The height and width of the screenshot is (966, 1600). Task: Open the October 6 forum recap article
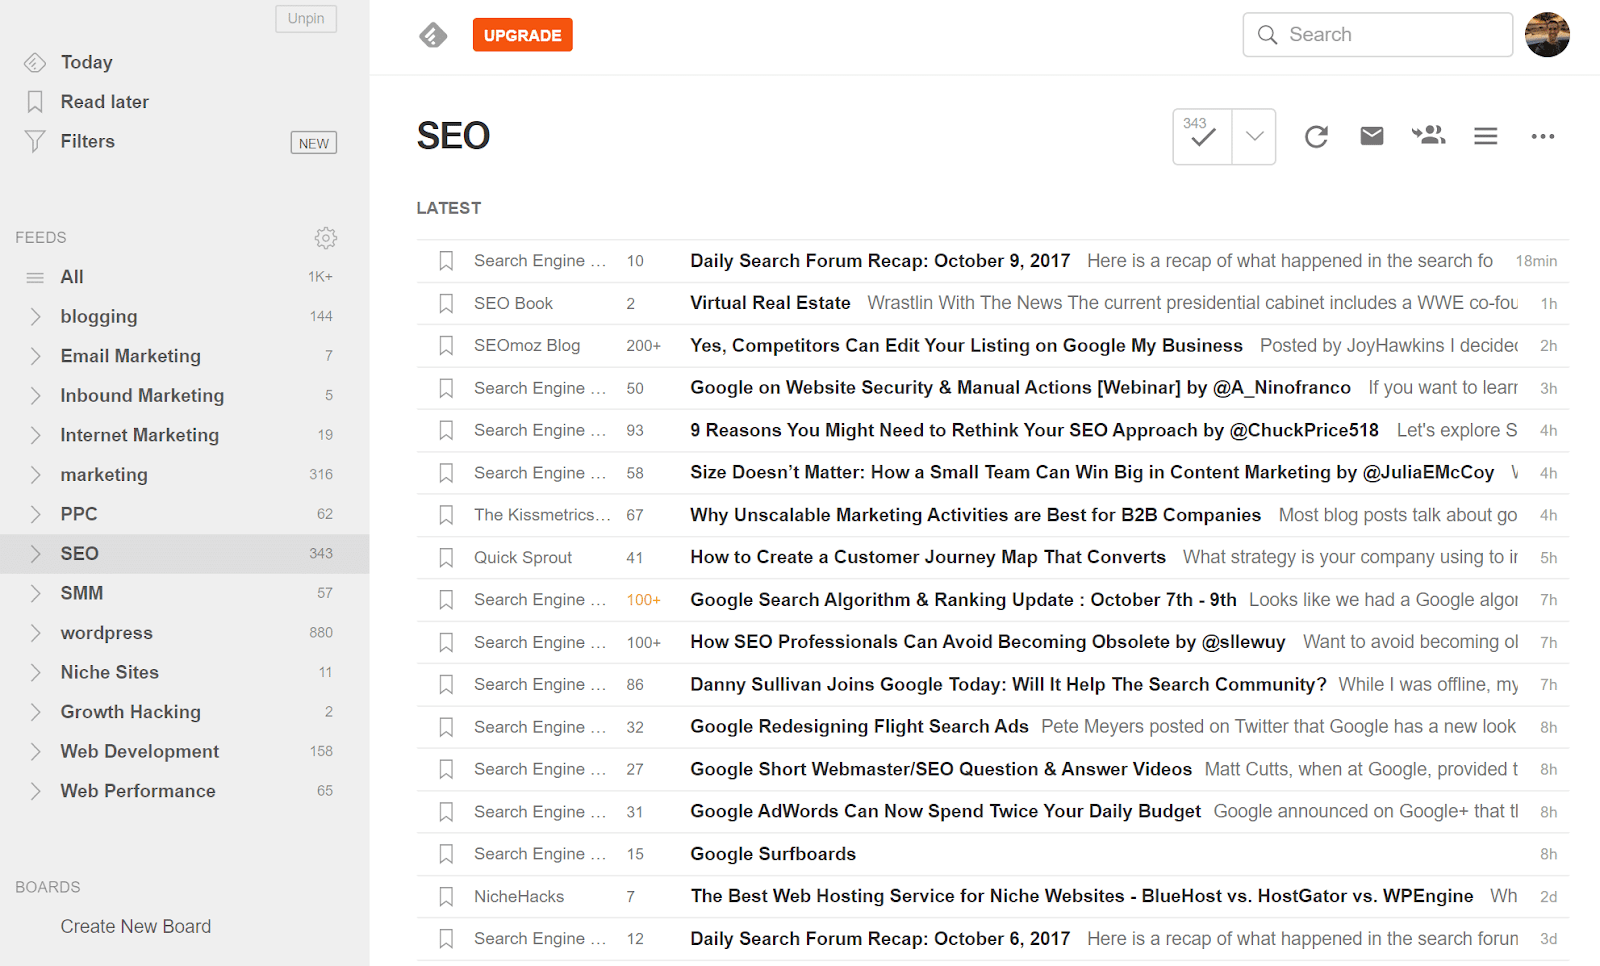coord(880,939)
